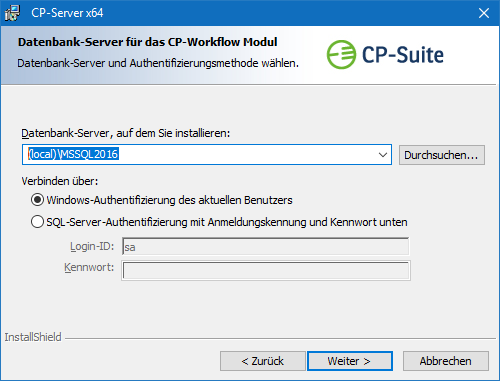The width and height of the screenshot is (500, 381).
Task: Click the InstallShield label
Action: (x=33, y=337)
